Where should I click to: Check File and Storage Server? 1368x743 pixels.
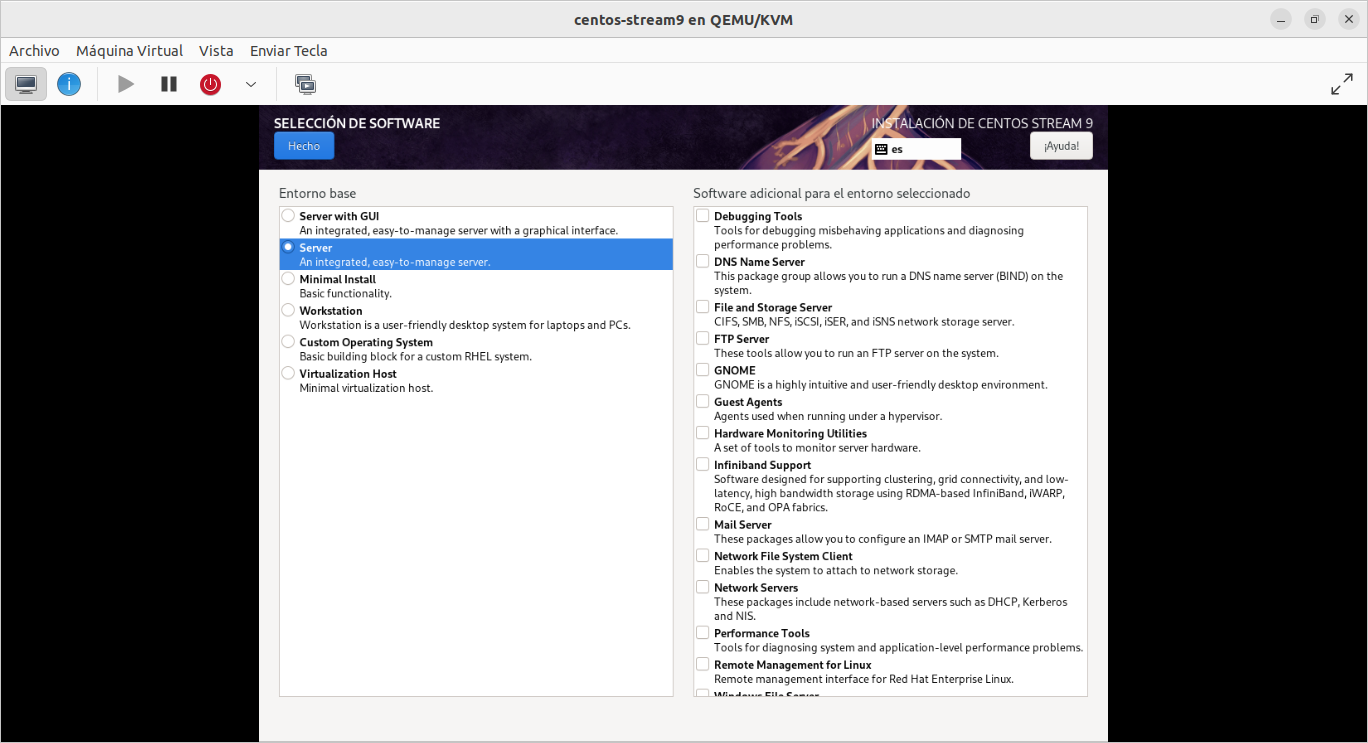click(x=703, y=307)
